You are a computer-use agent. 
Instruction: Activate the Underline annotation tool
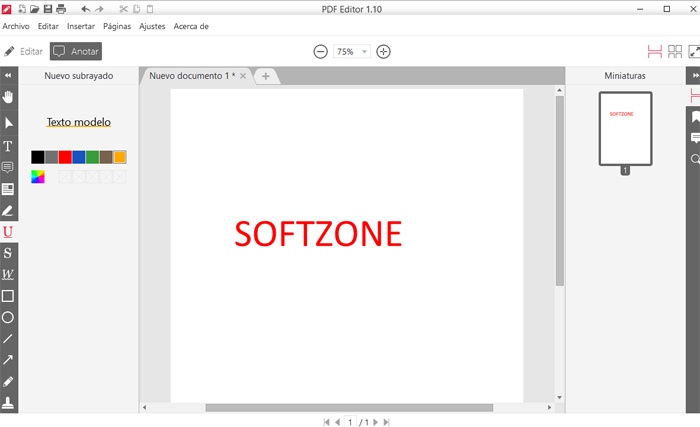tap(8, 232)
